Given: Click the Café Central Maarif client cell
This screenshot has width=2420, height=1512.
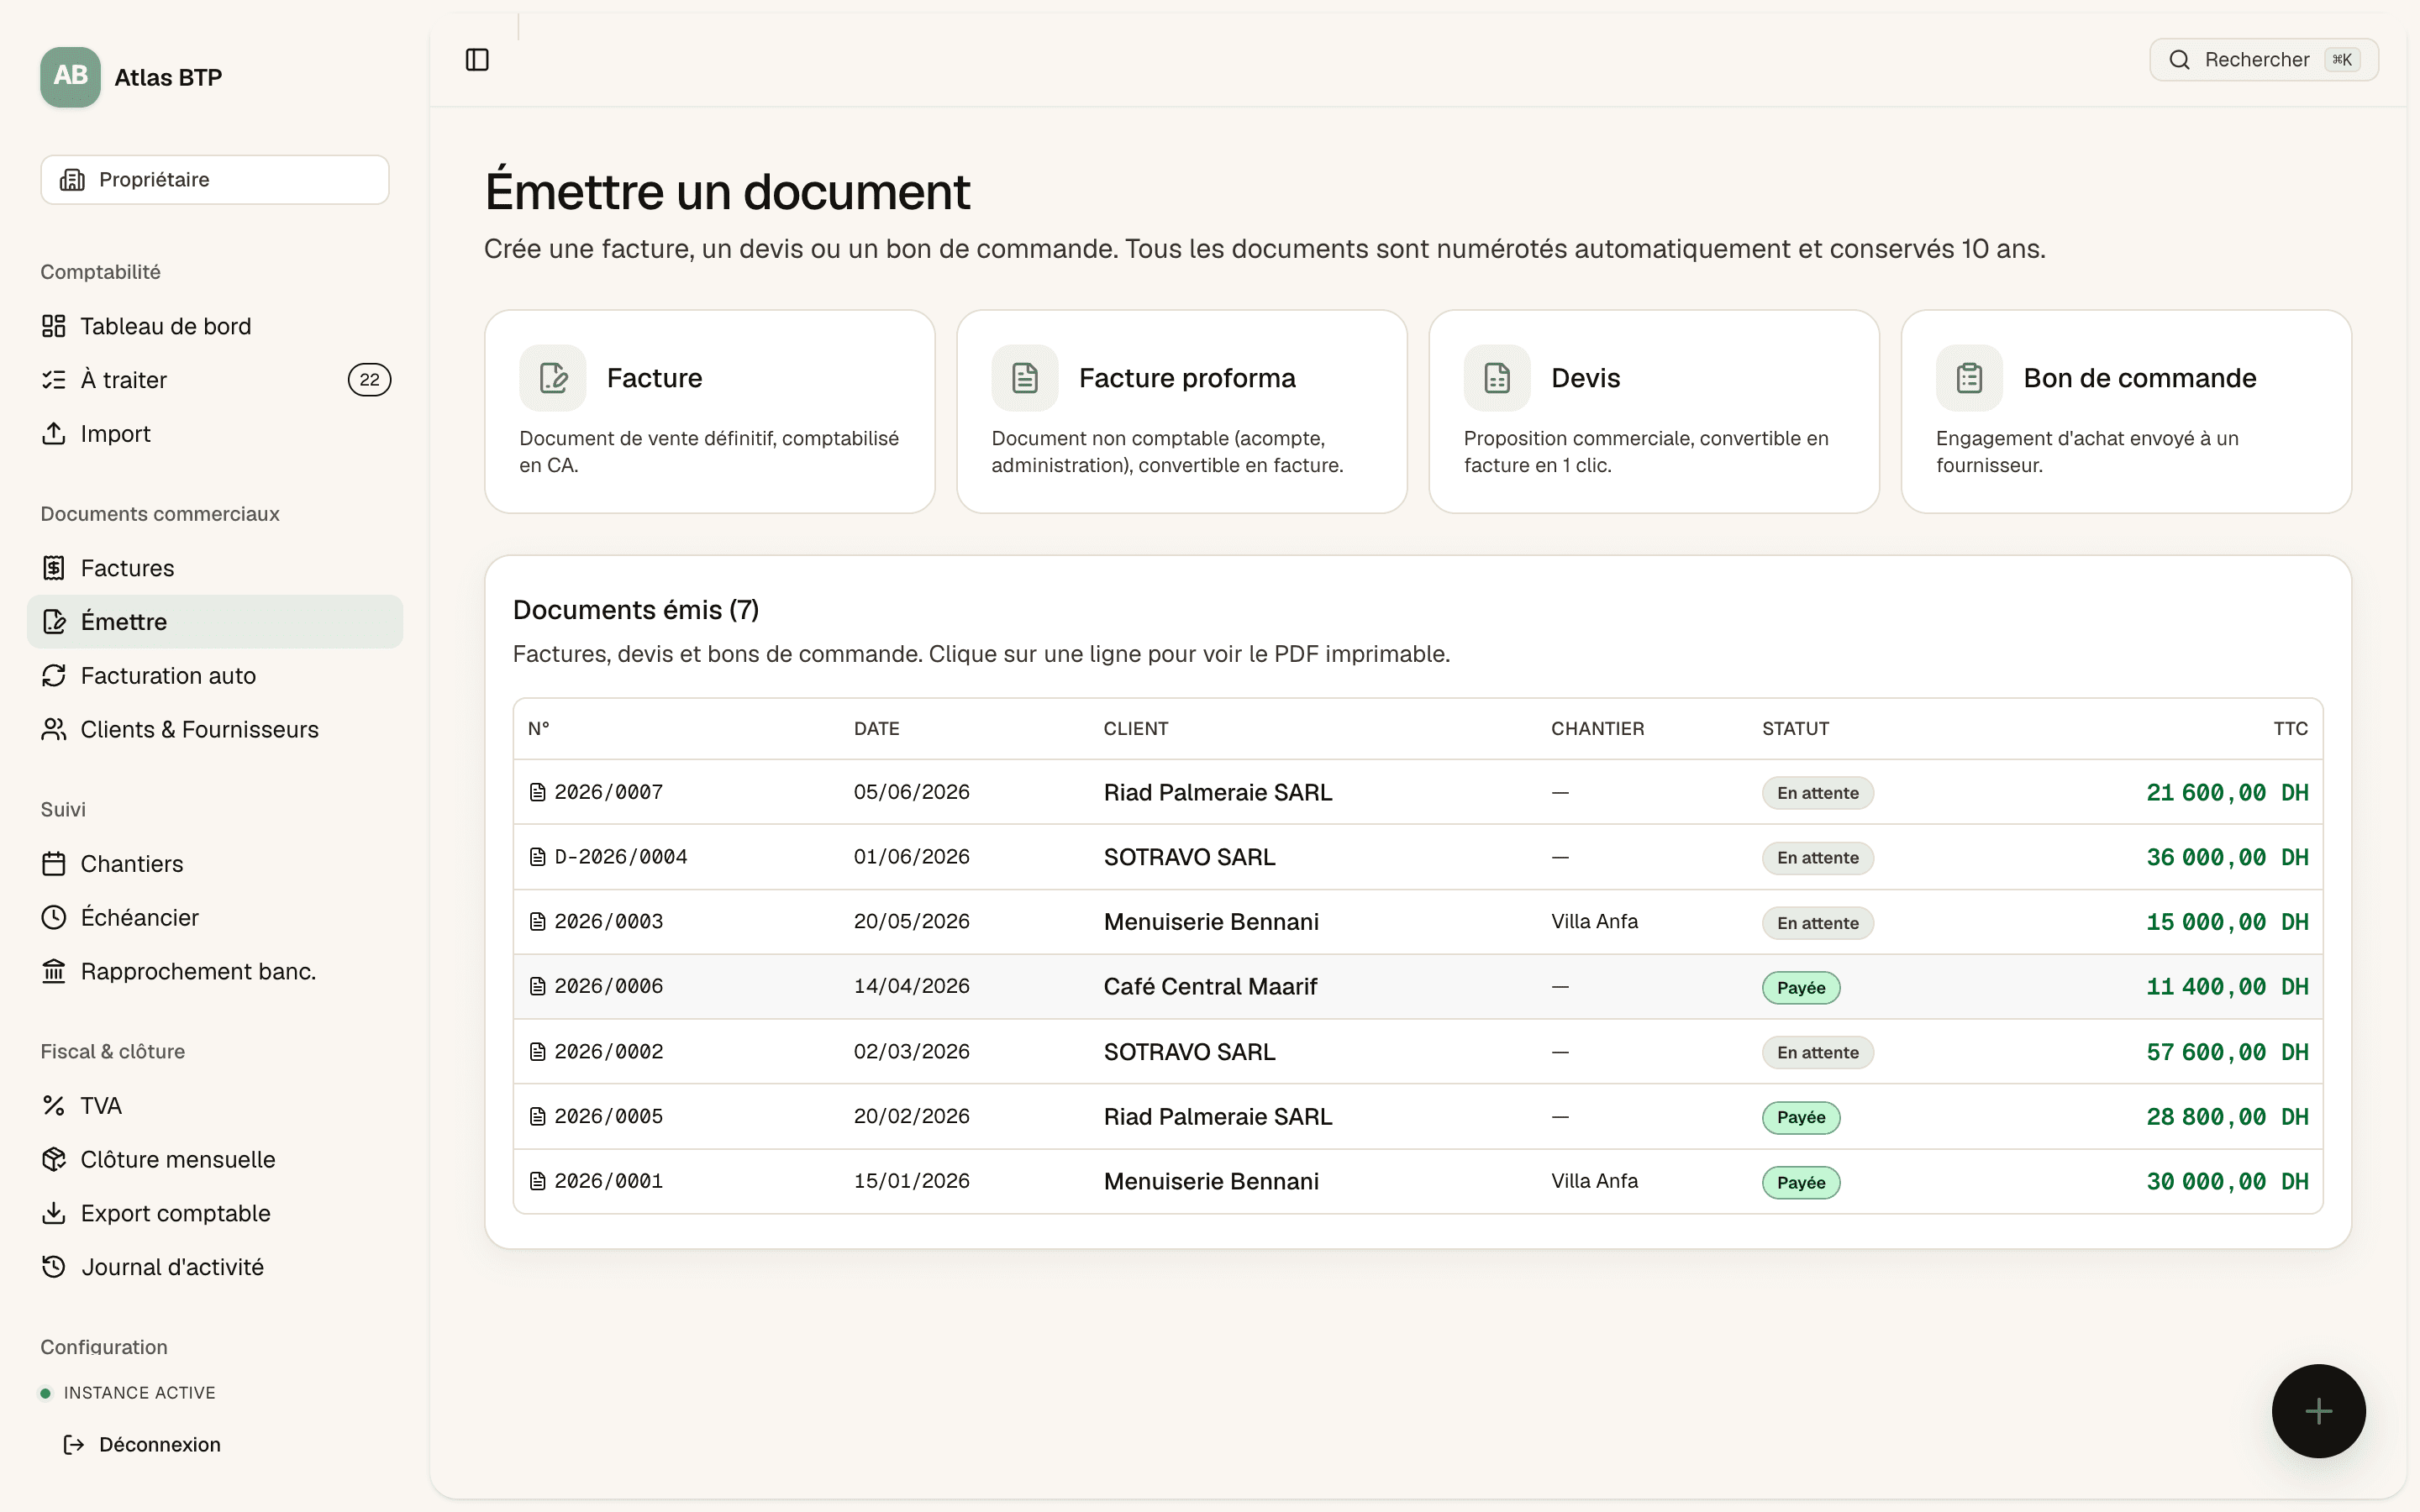Looking at the screenshot, I should 1210,987.
